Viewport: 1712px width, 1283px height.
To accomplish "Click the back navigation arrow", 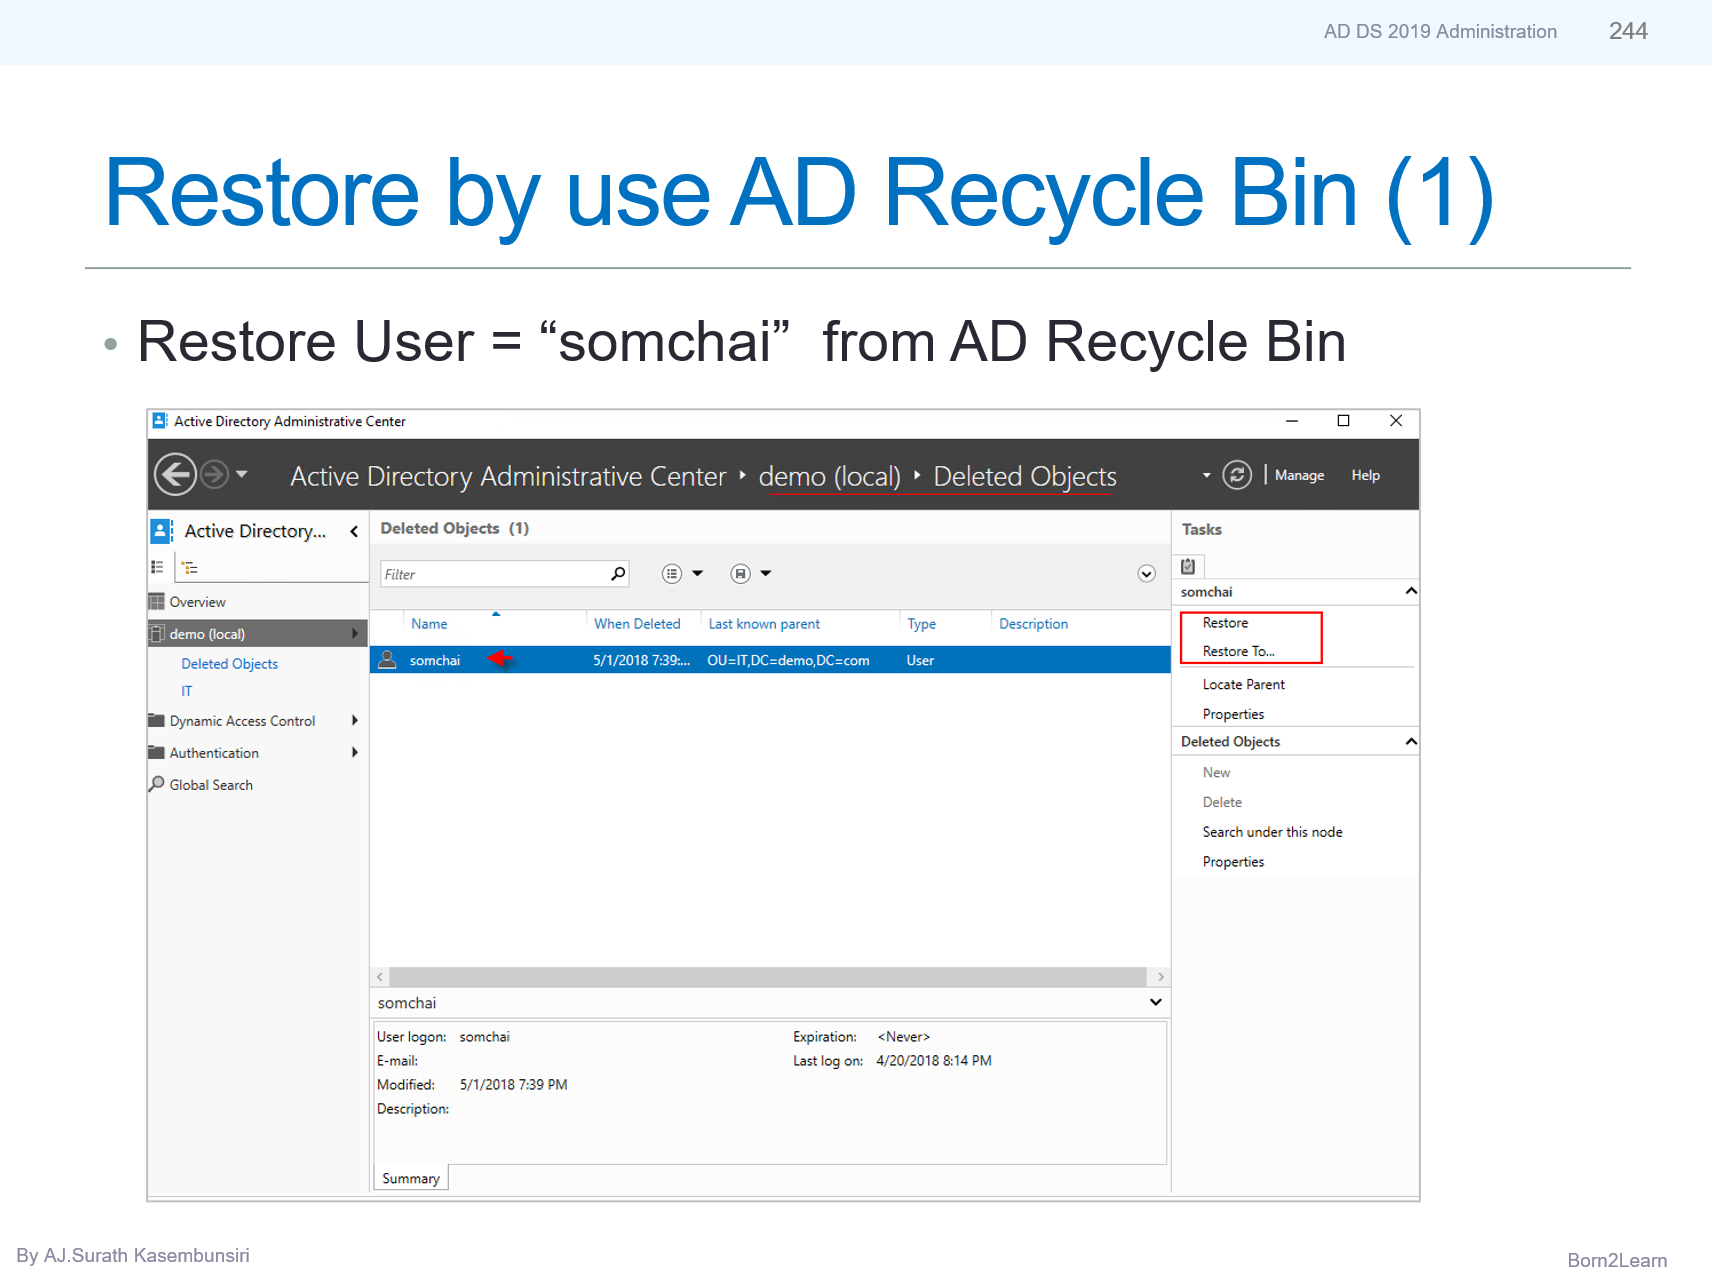I will [175, 474].
